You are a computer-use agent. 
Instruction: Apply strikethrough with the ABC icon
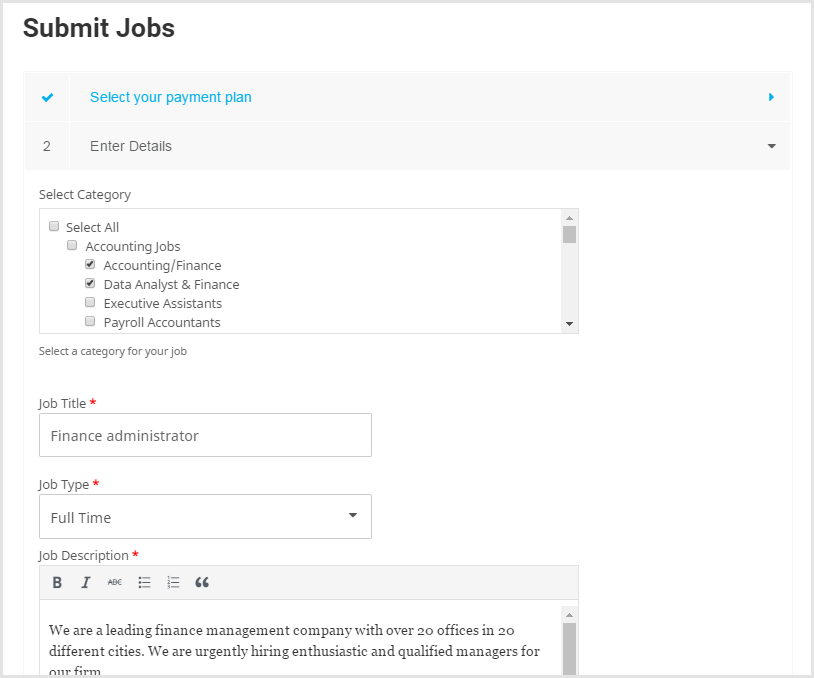[115, 582]
